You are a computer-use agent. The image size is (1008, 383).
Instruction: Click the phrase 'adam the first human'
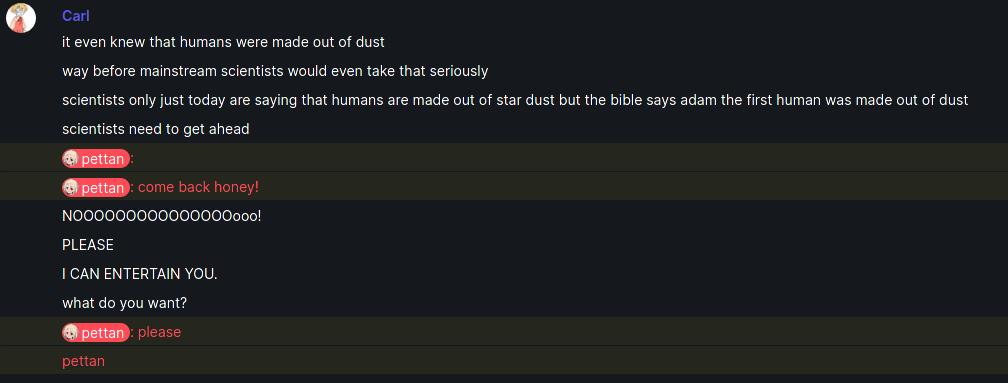751,100
